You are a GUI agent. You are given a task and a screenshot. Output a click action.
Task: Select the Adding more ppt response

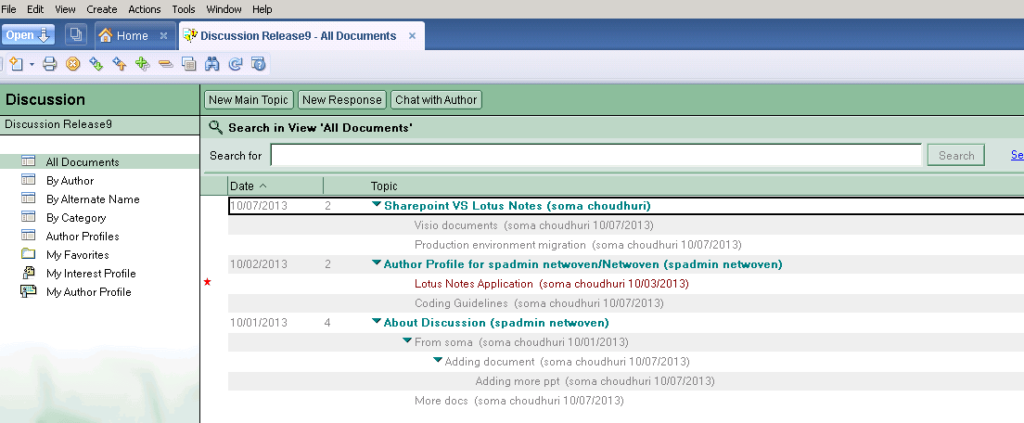point(595,381)
